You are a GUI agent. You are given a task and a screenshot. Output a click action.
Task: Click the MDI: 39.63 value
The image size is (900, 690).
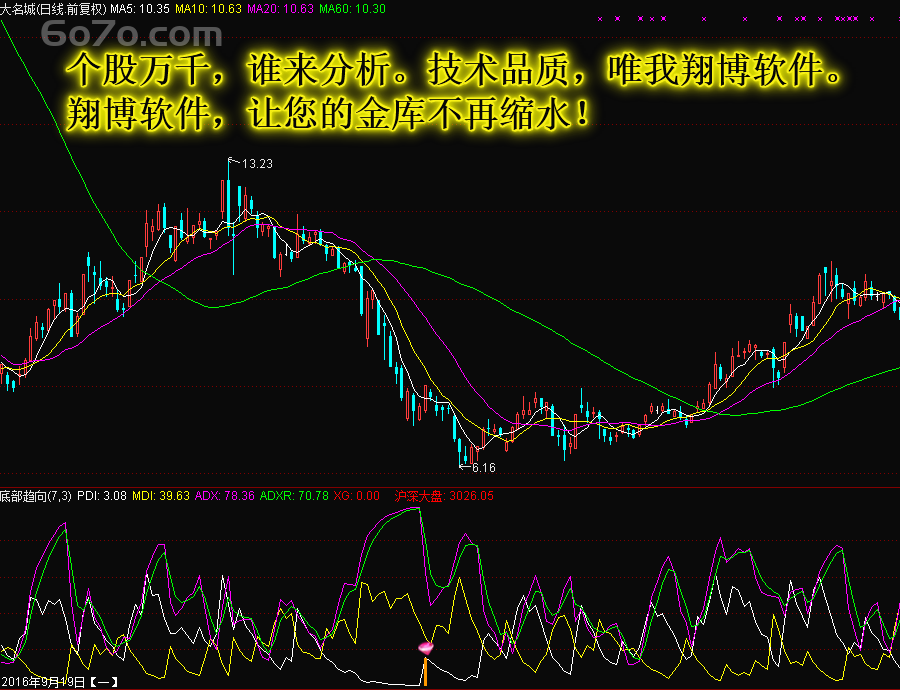point(161,495)
